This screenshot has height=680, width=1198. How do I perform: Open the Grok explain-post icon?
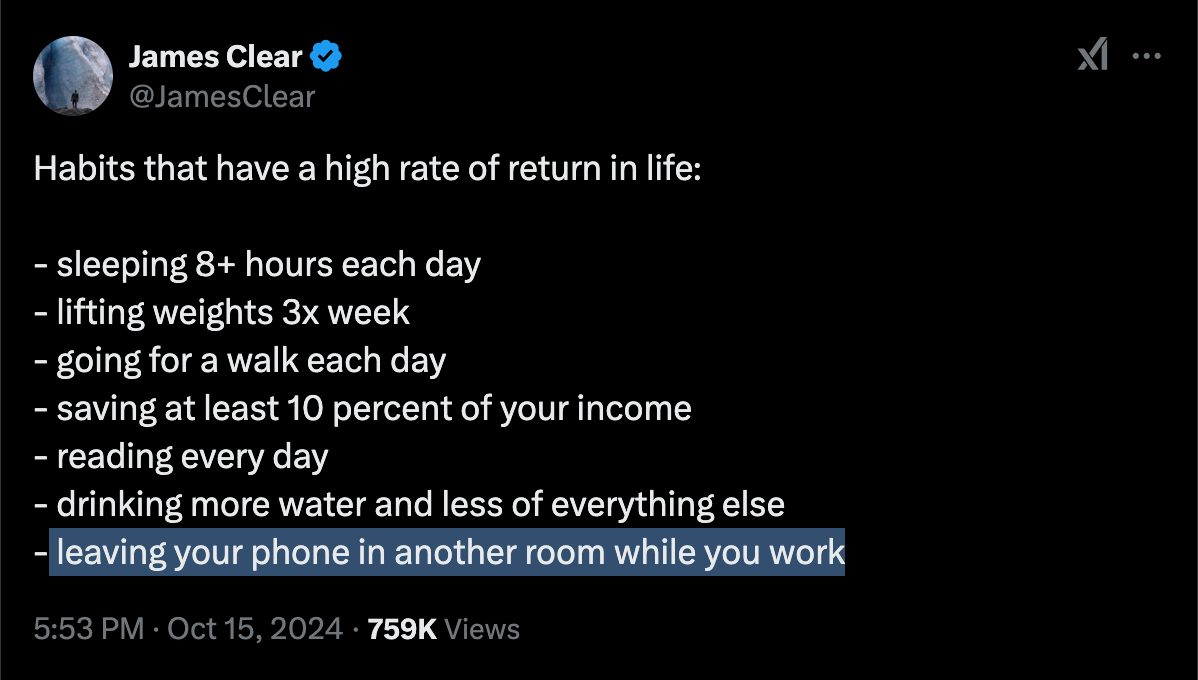1093,56
